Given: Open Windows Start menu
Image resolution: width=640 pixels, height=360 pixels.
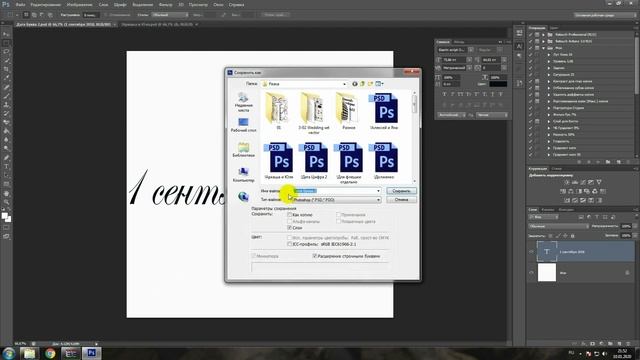Looking at the screenshot, I should pyautogui.click(x=9, y=353).
